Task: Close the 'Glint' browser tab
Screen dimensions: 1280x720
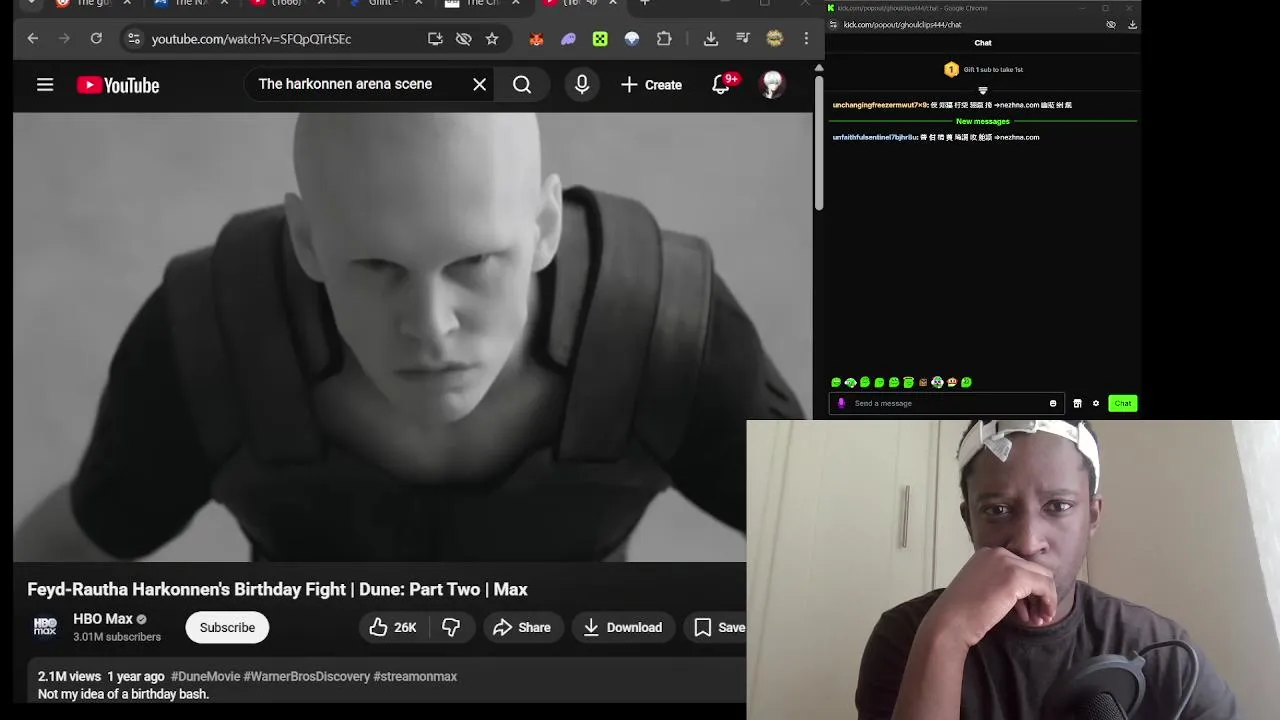Action: point(421,3)
